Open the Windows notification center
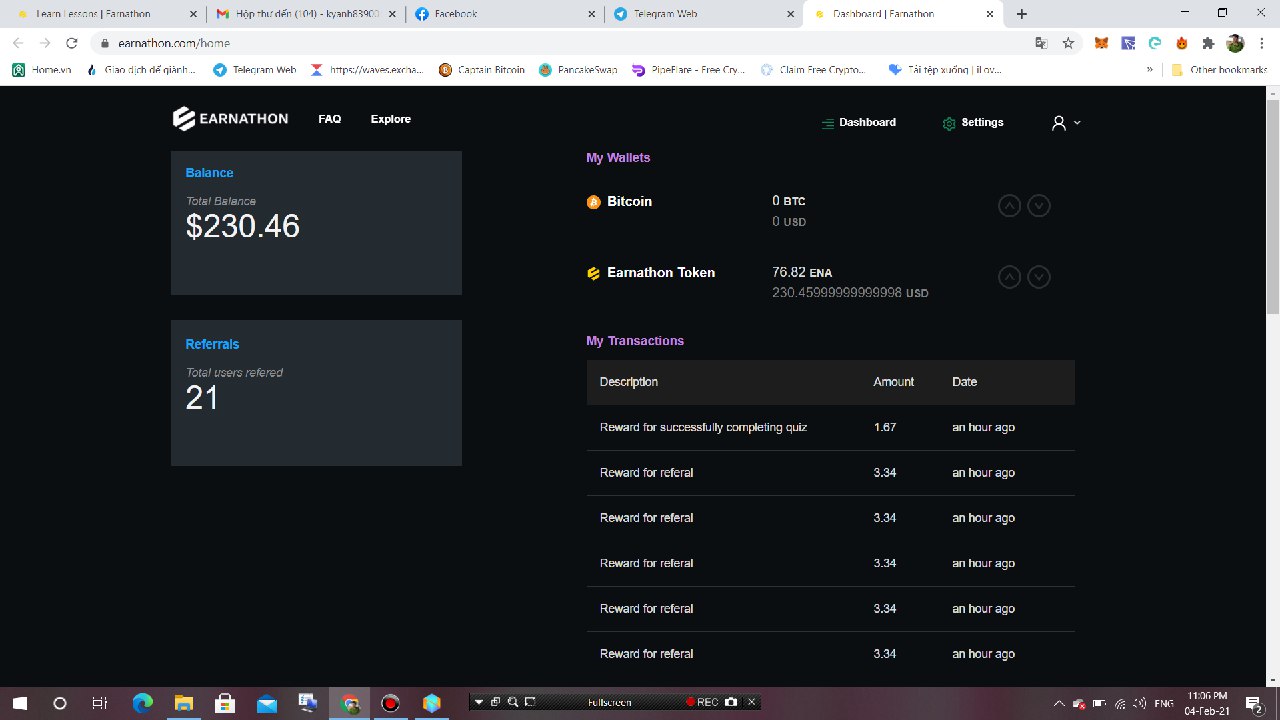1280x720 pixels. tap(1252, 703)
